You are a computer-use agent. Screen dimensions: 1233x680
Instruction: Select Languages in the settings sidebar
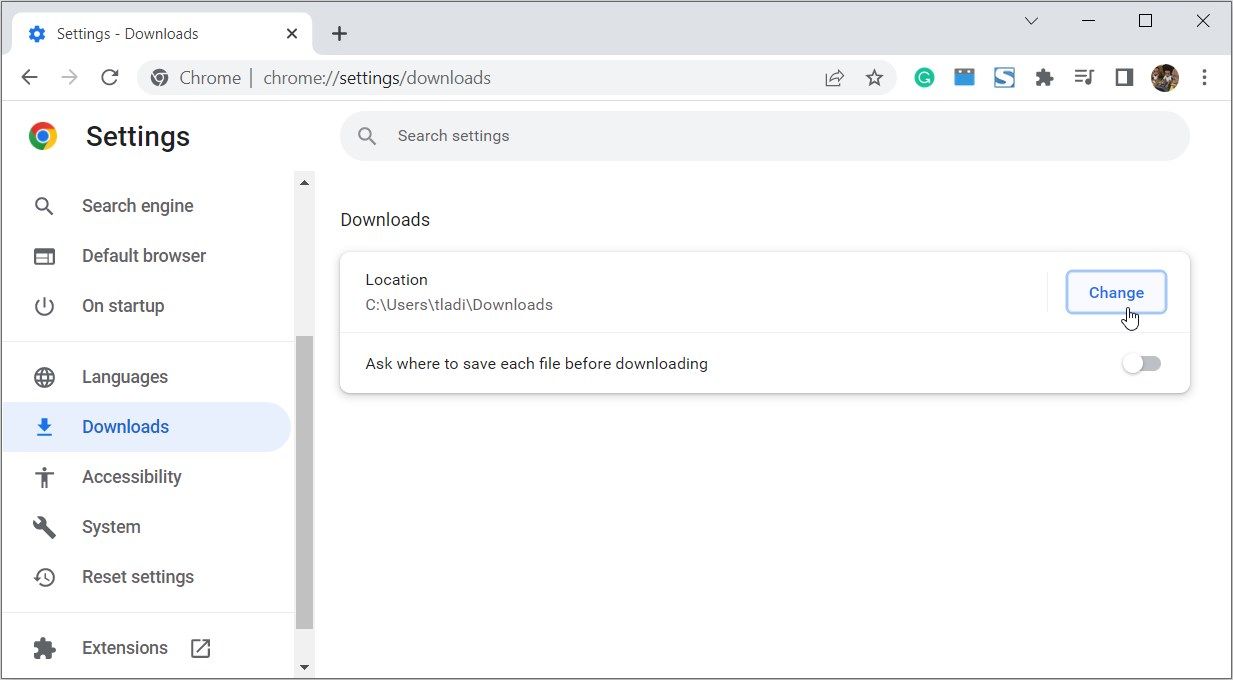pyautogui.click(x=124, y=377)
